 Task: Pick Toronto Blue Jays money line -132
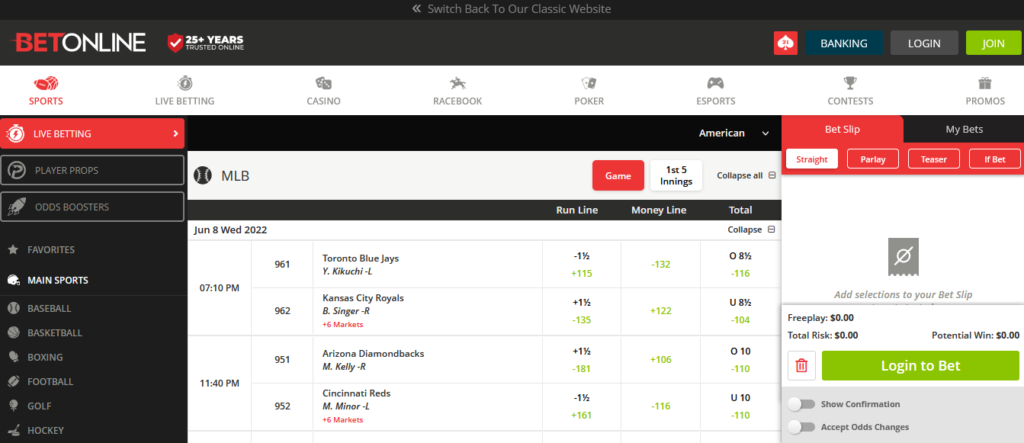(661, 265)
